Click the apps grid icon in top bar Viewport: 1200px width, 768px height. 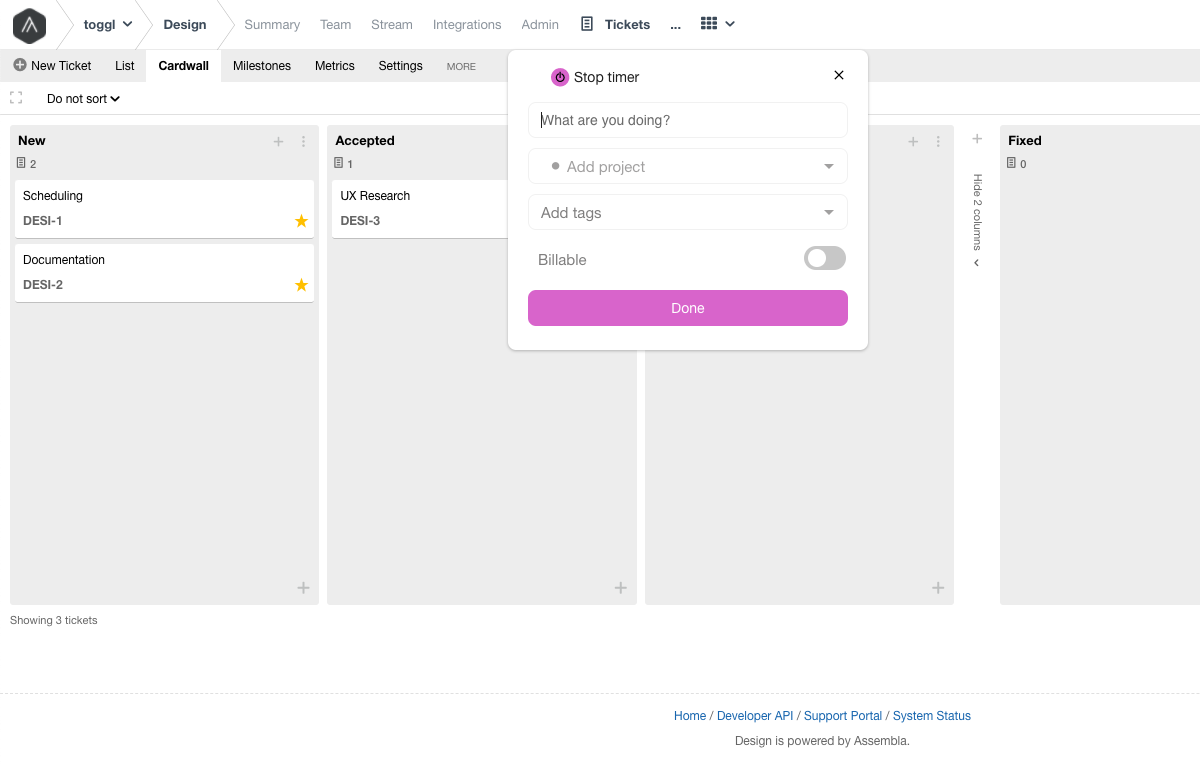(x=707, y=23)
